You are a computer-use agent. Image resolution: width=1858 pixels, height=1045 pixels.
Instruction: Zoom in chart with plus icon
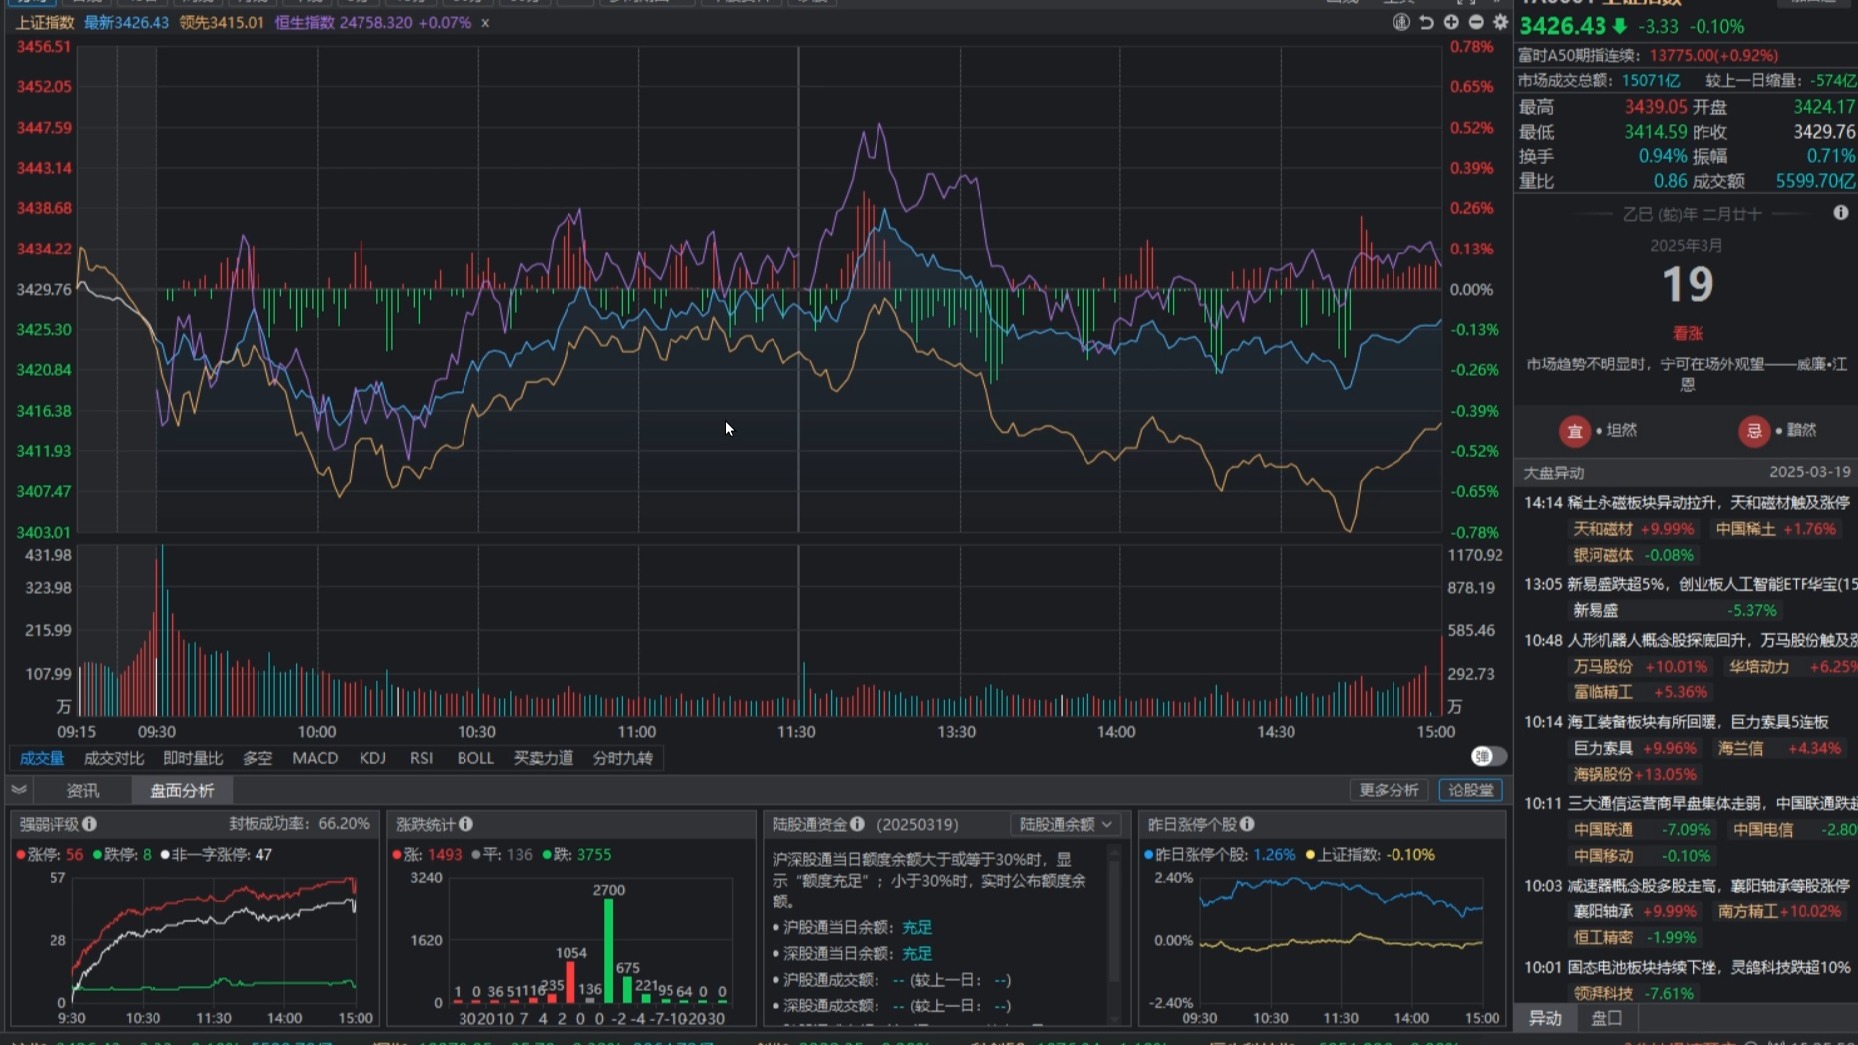point(1451,22)
